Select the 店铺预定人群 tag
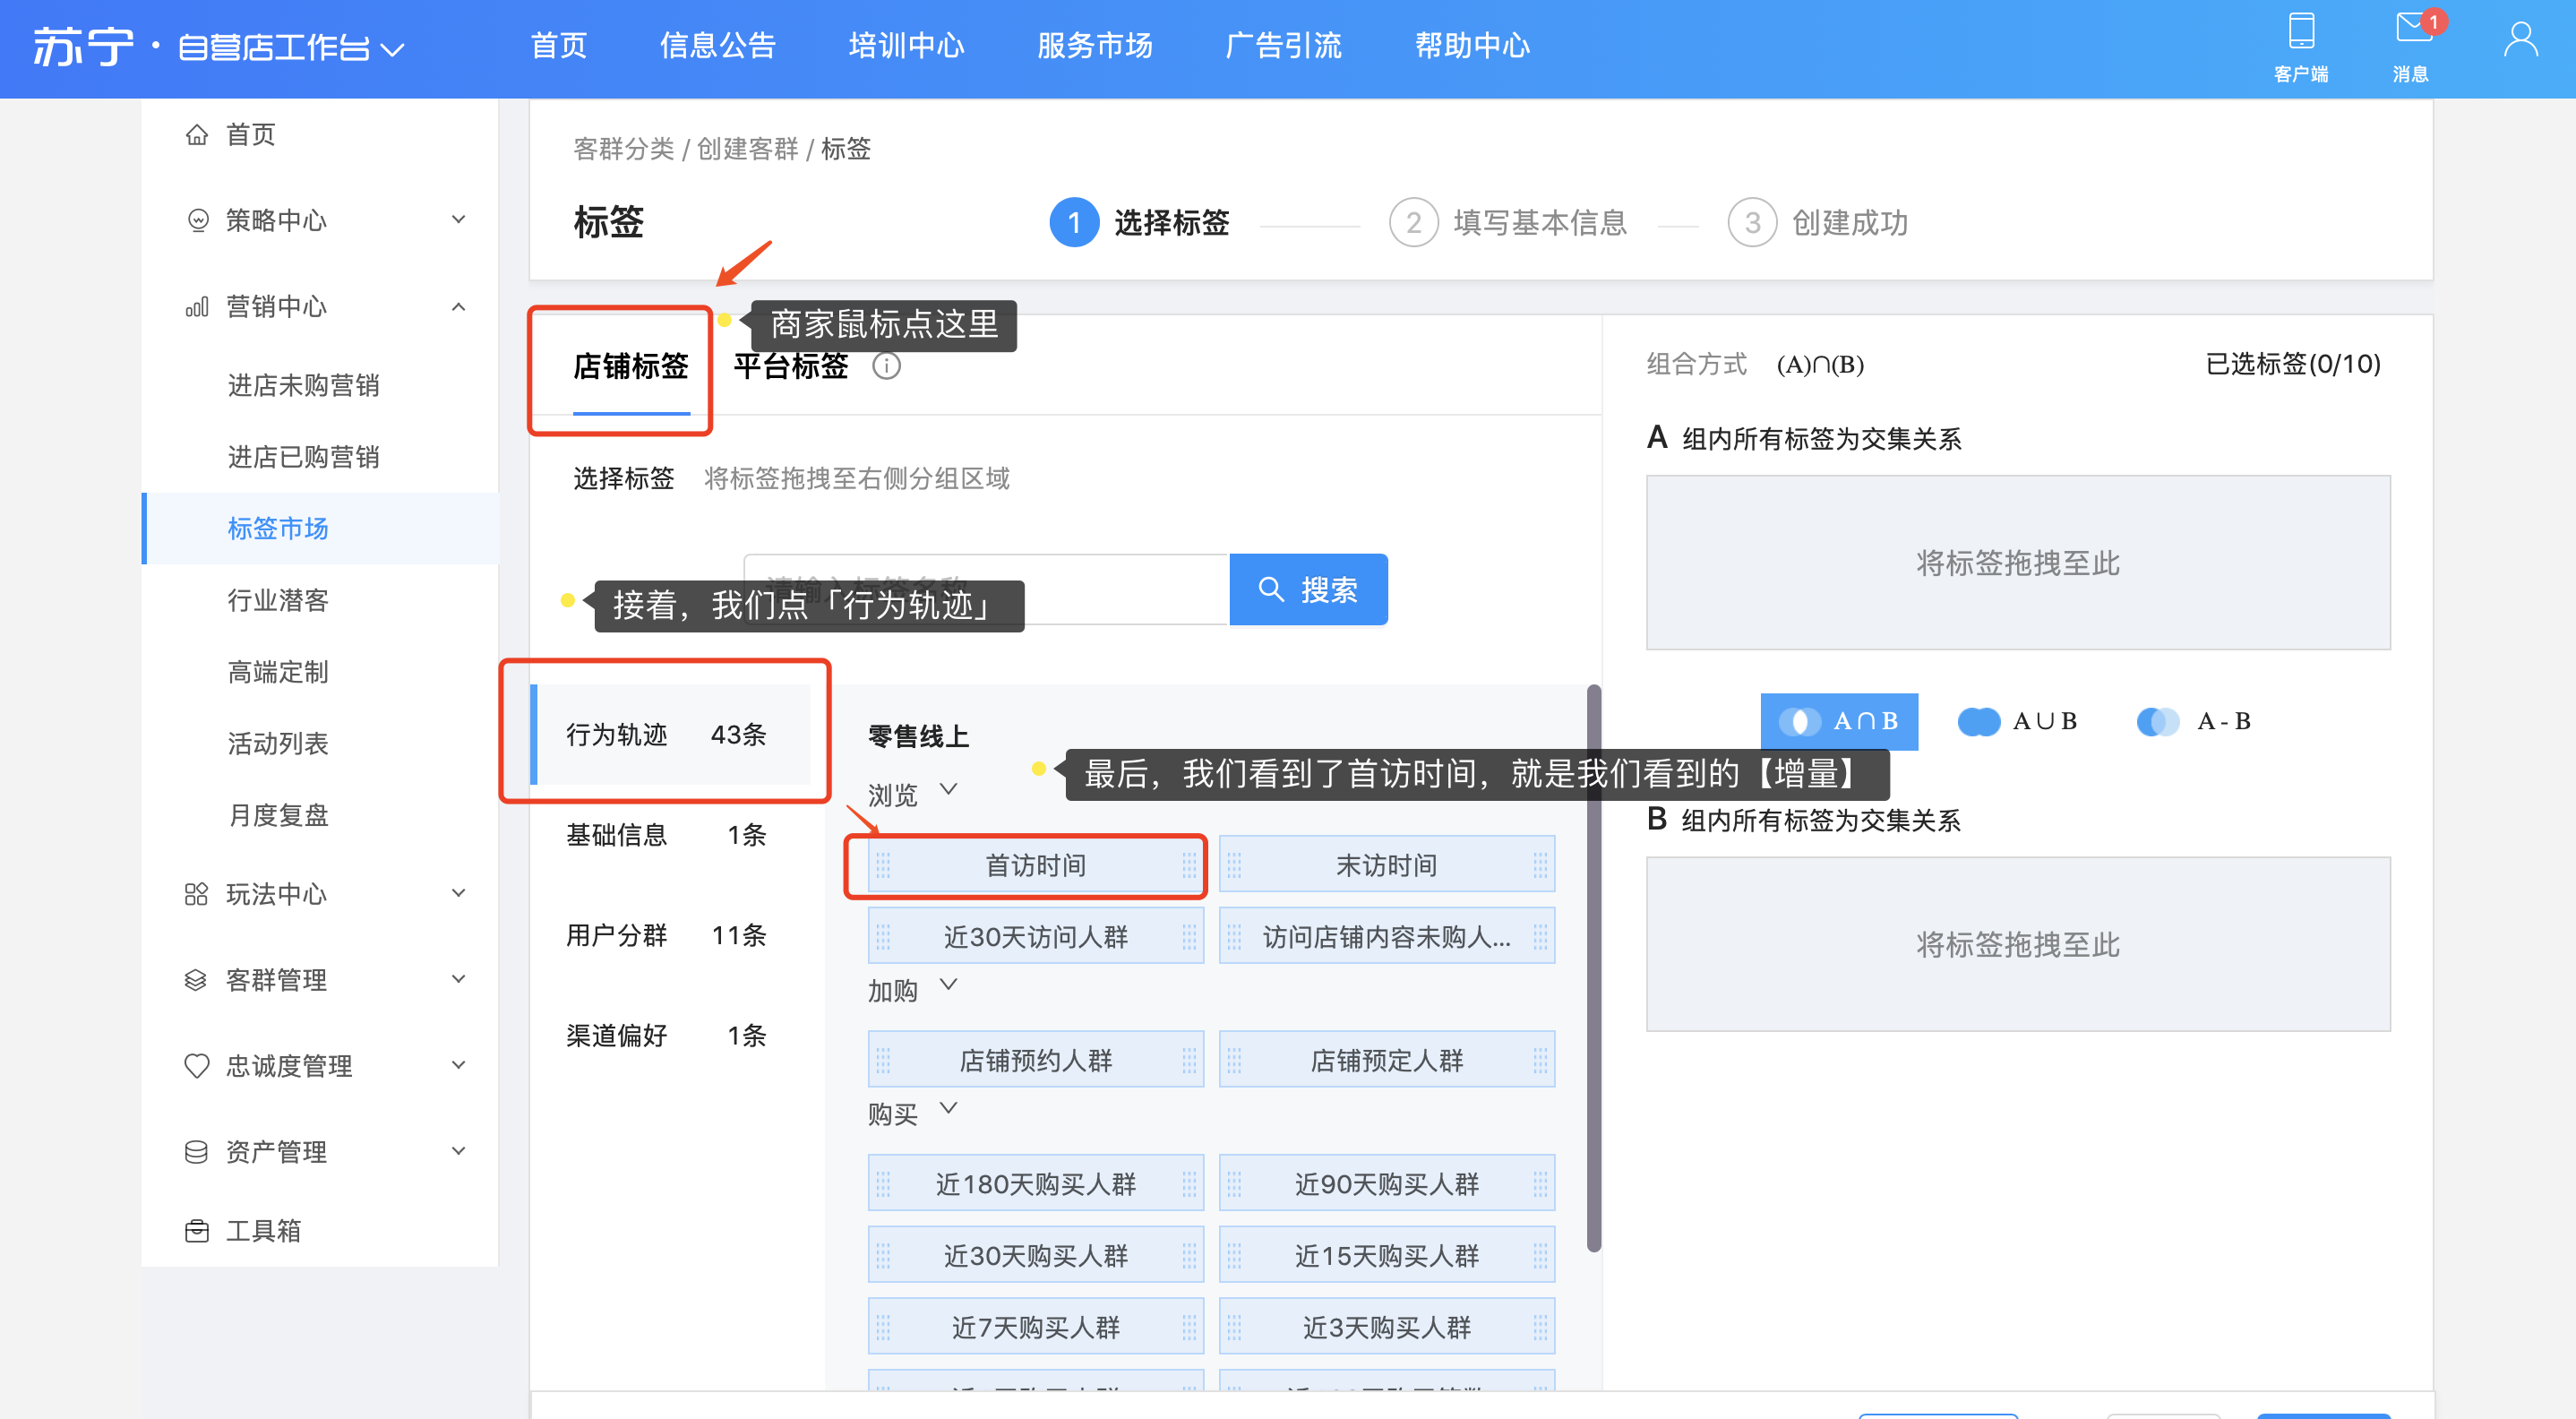Image resolution: width=2576 pixels, height=1419 pixels. [x=1386, y=1060]
